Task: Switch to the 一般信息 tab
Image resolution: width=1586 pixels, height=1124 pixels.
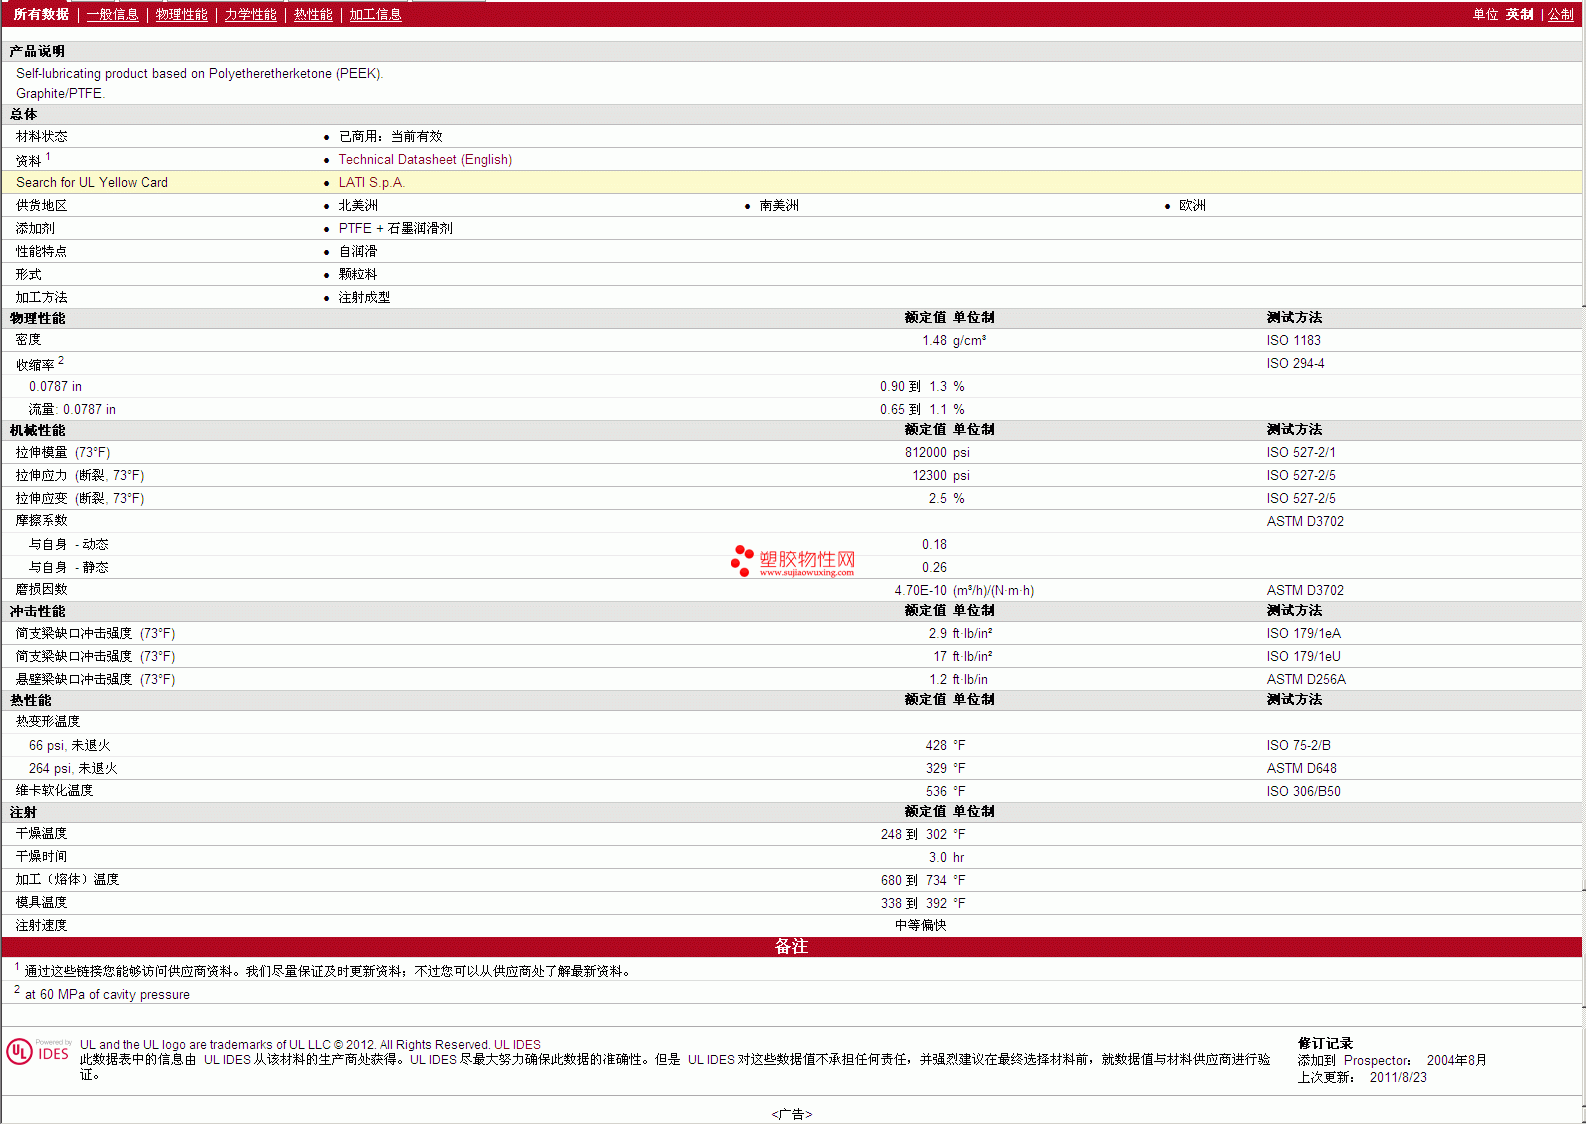Action: [x=112, y=14]
